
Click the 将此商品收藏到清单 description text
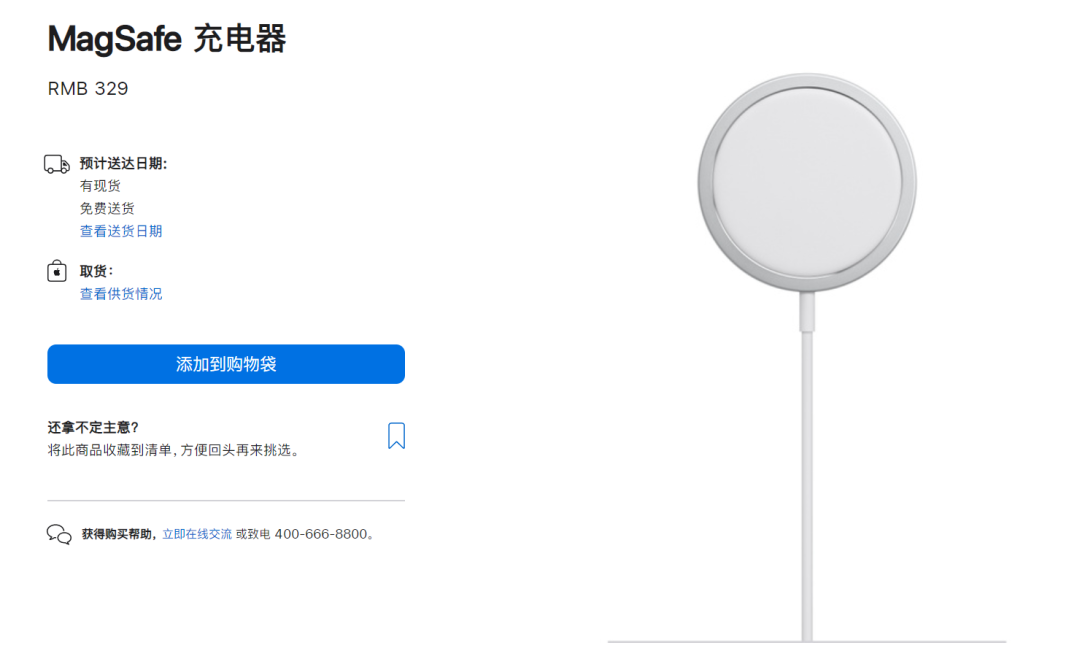pyautogui.click(x=173, y=450)
